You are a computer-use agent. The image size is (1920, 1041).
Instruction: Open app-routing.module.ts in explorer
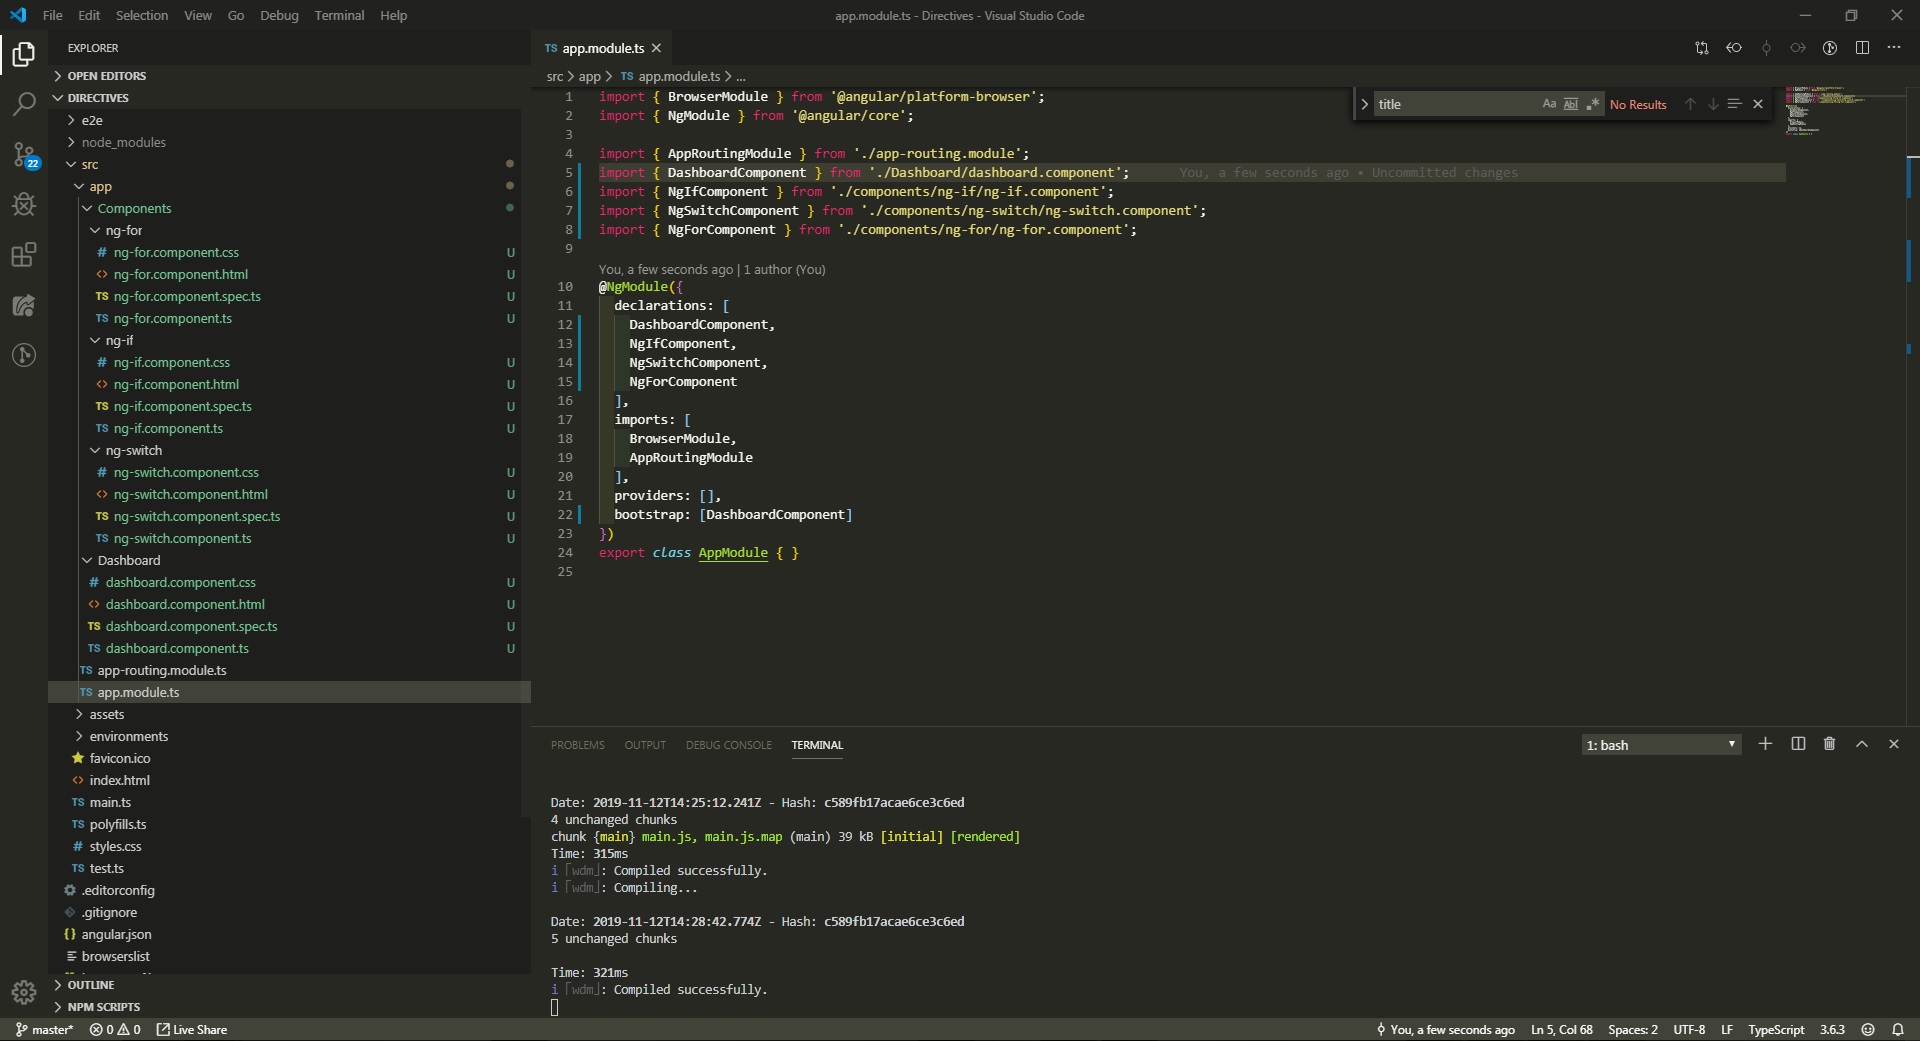click(x=162, y=670)
